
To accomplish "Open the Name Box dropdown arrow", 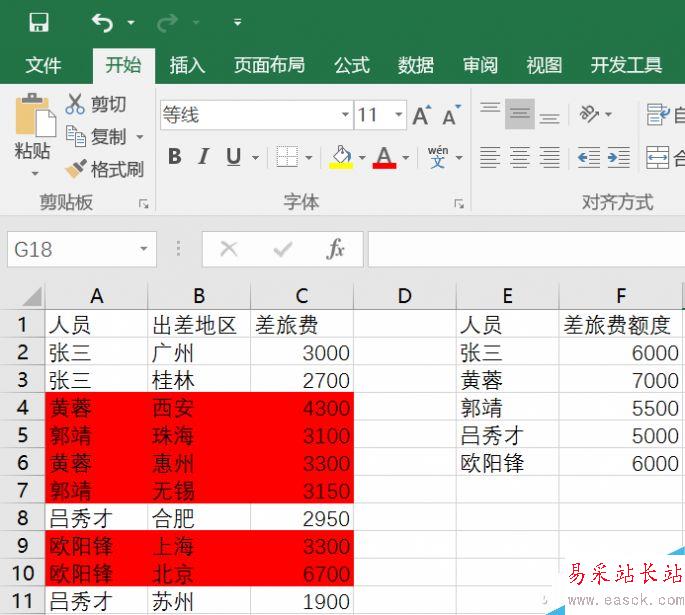I will point(144,249).
